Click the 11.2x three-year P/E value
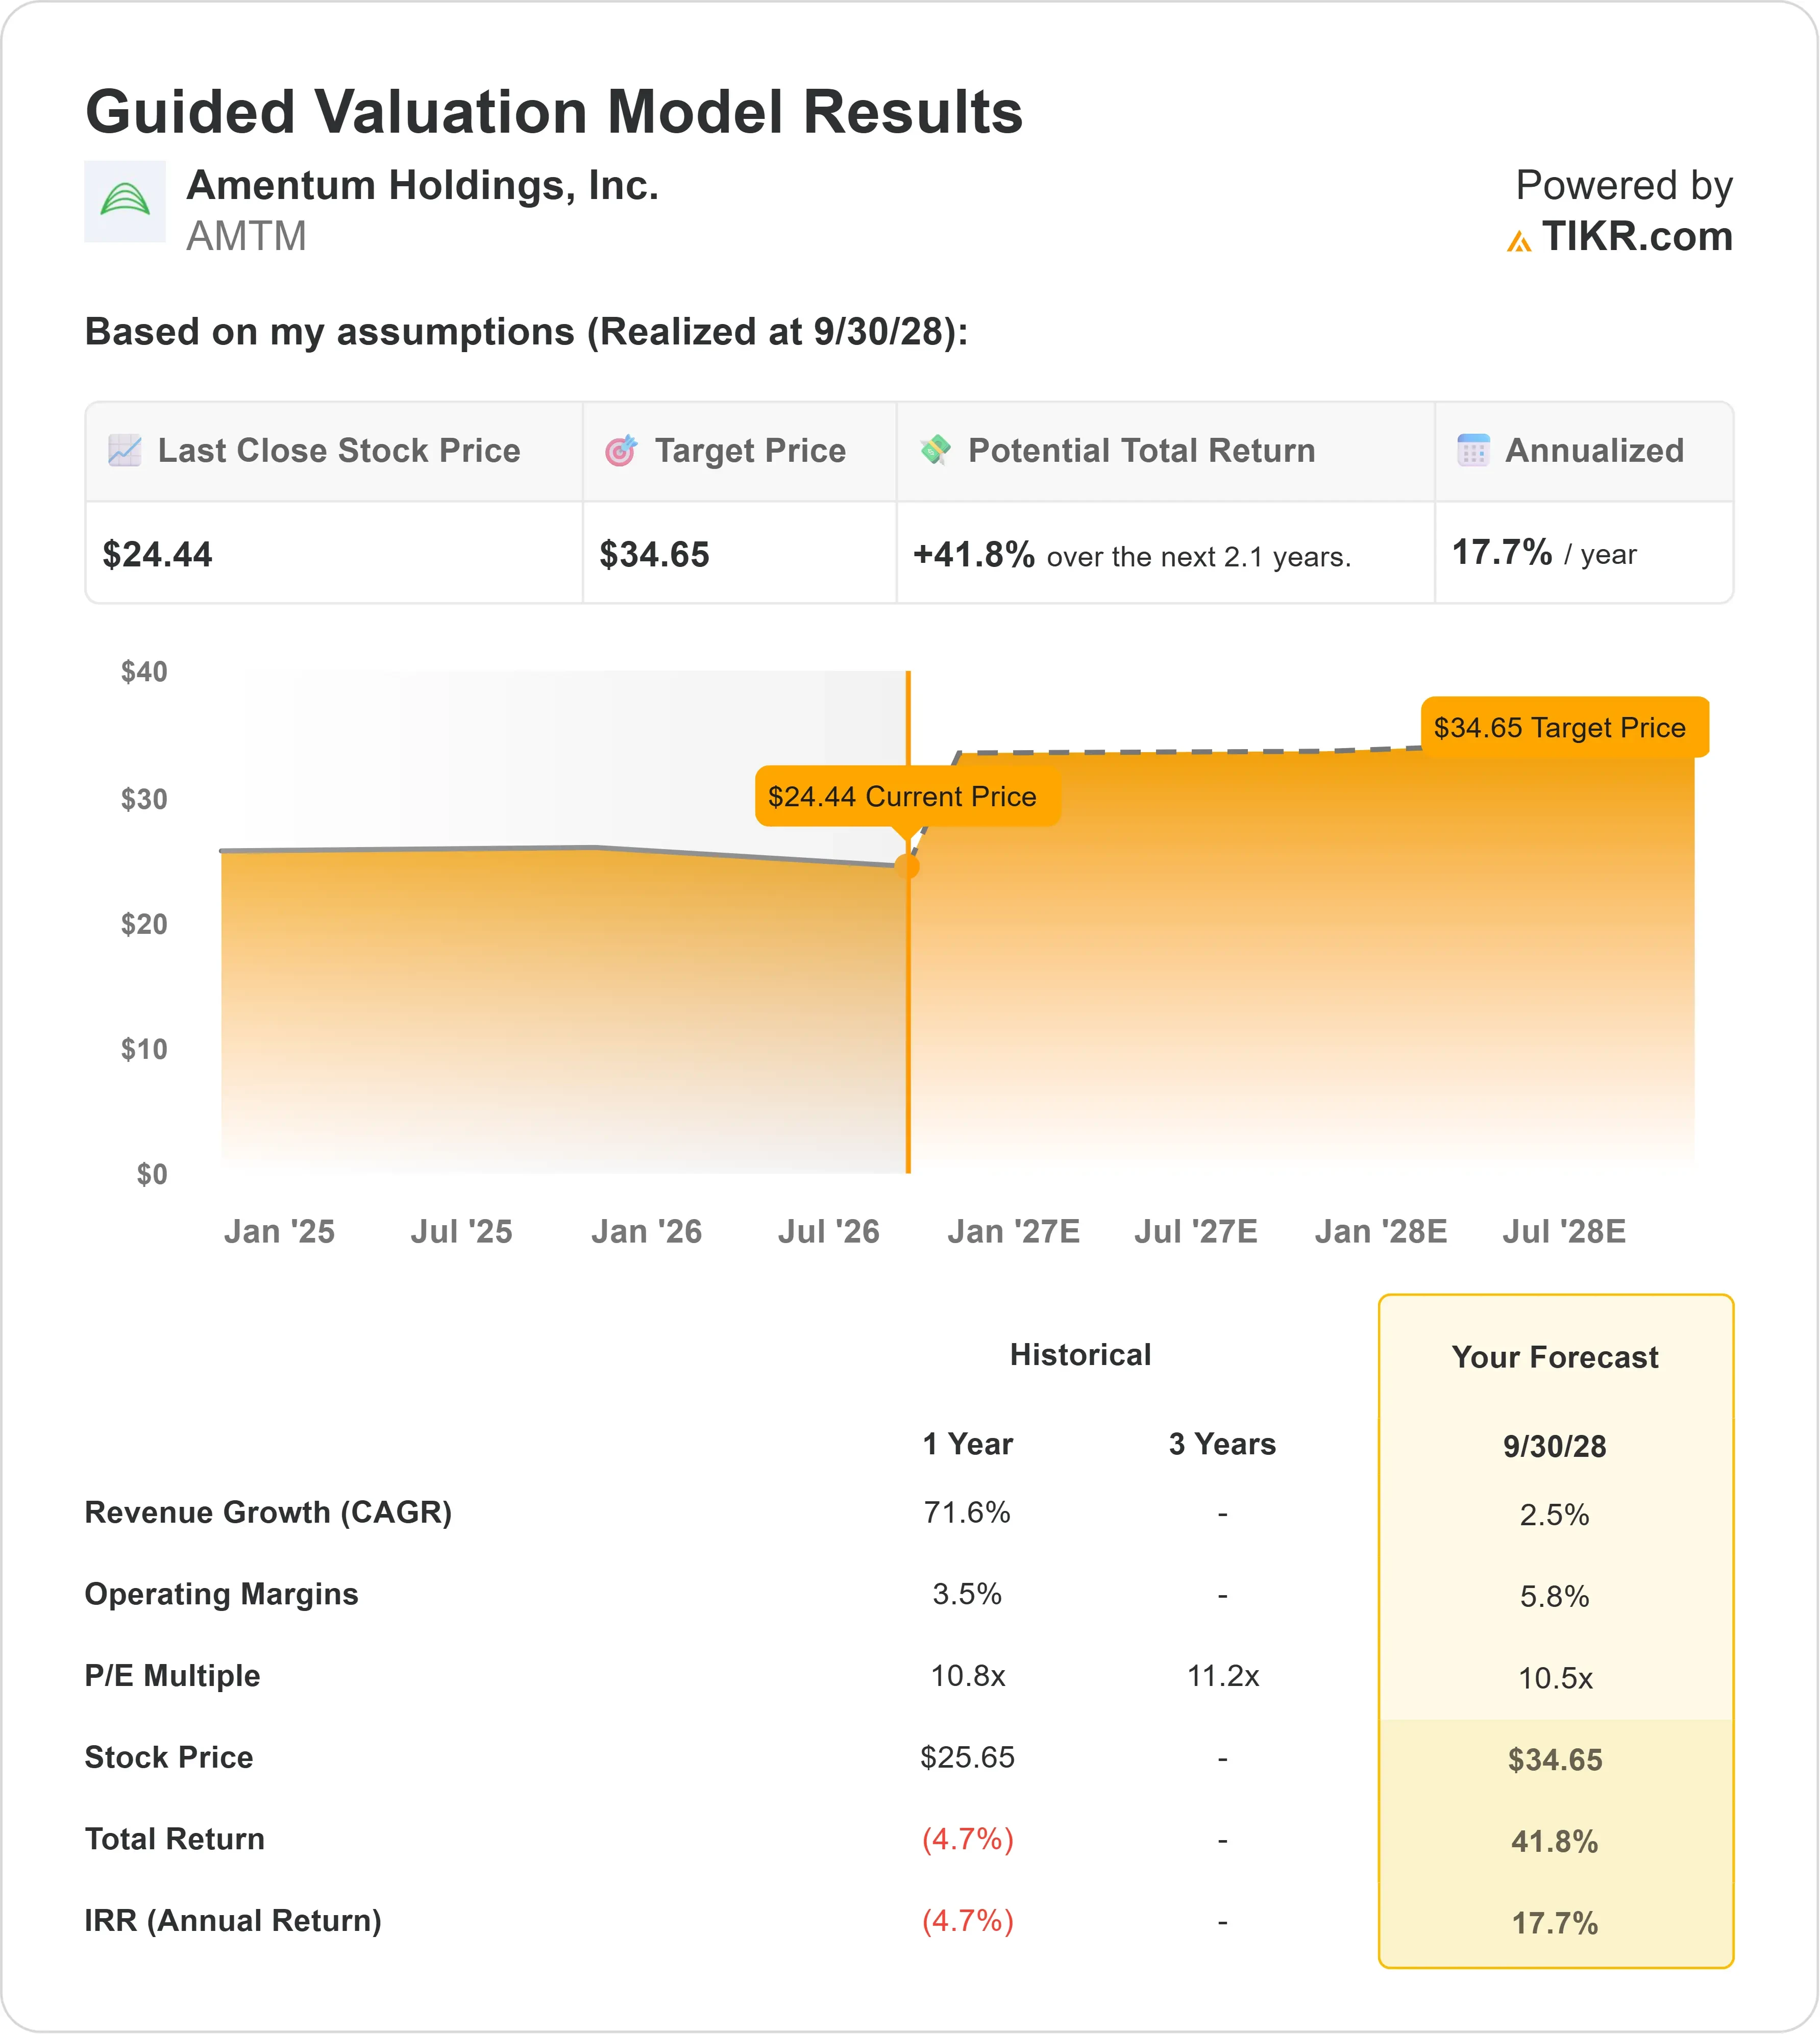The image size is (1820, 2034). 1222,1676
